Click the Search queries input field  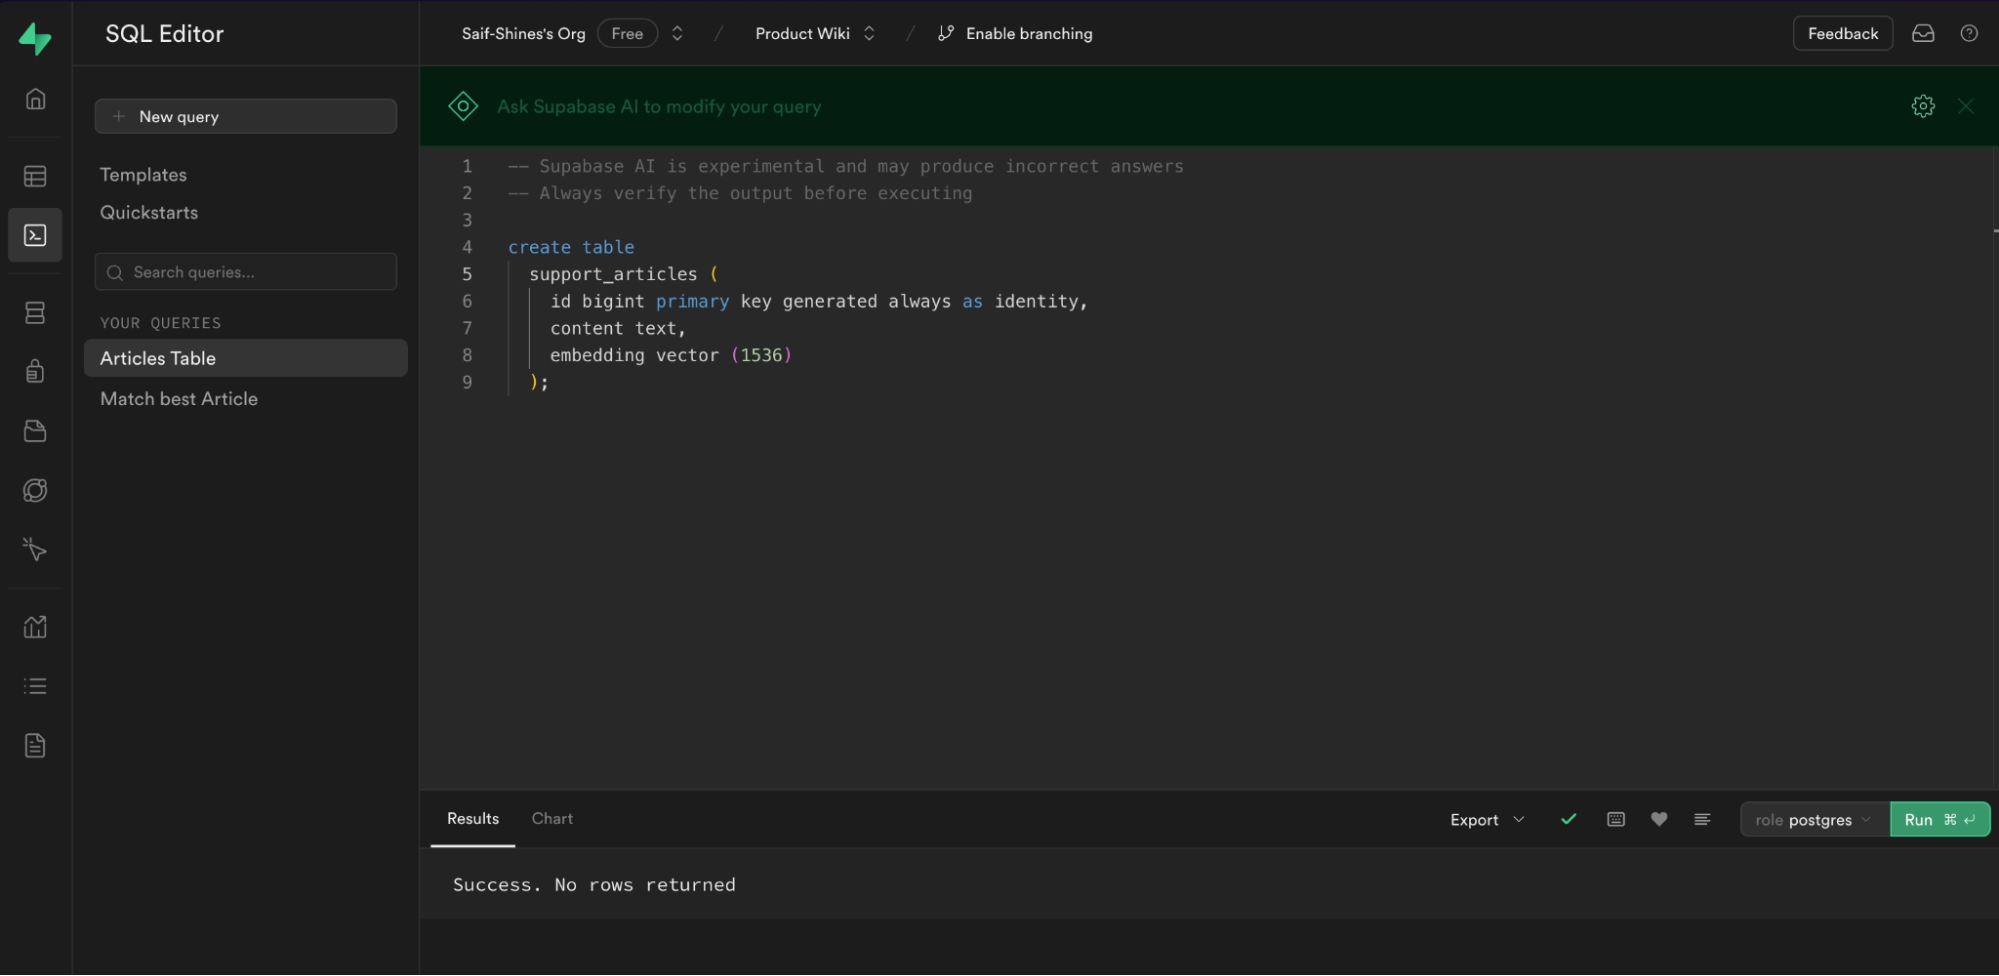245,272
